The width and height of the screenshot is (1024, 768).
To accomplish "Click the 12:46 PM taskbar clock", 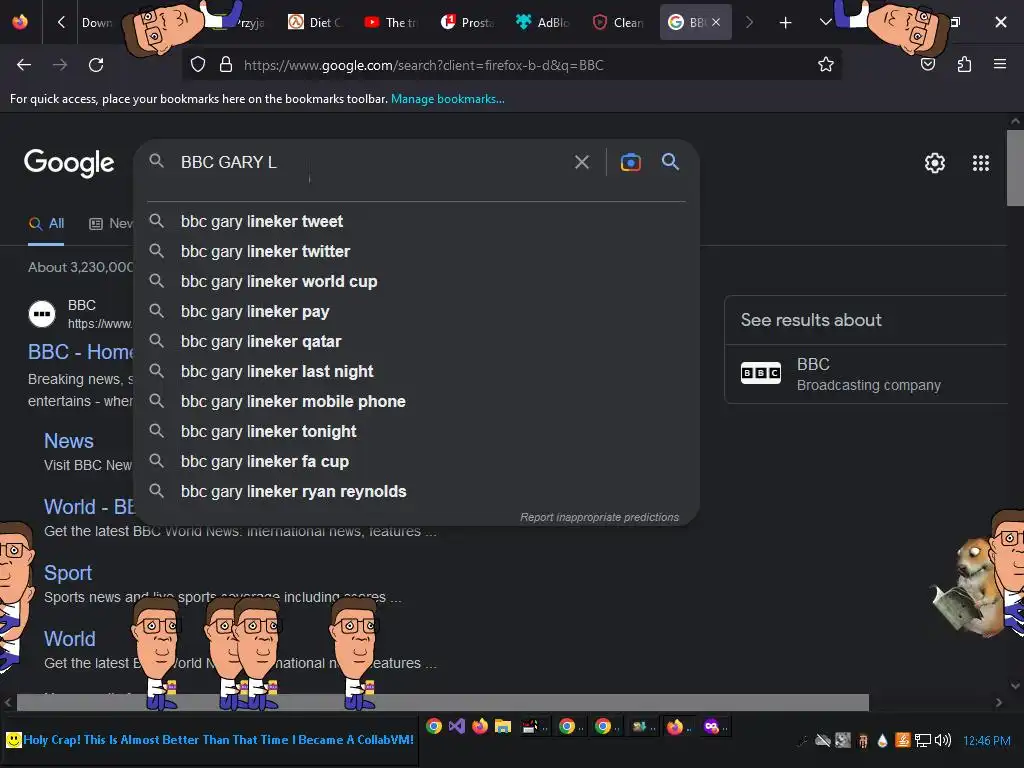I will tap(987, 741).
